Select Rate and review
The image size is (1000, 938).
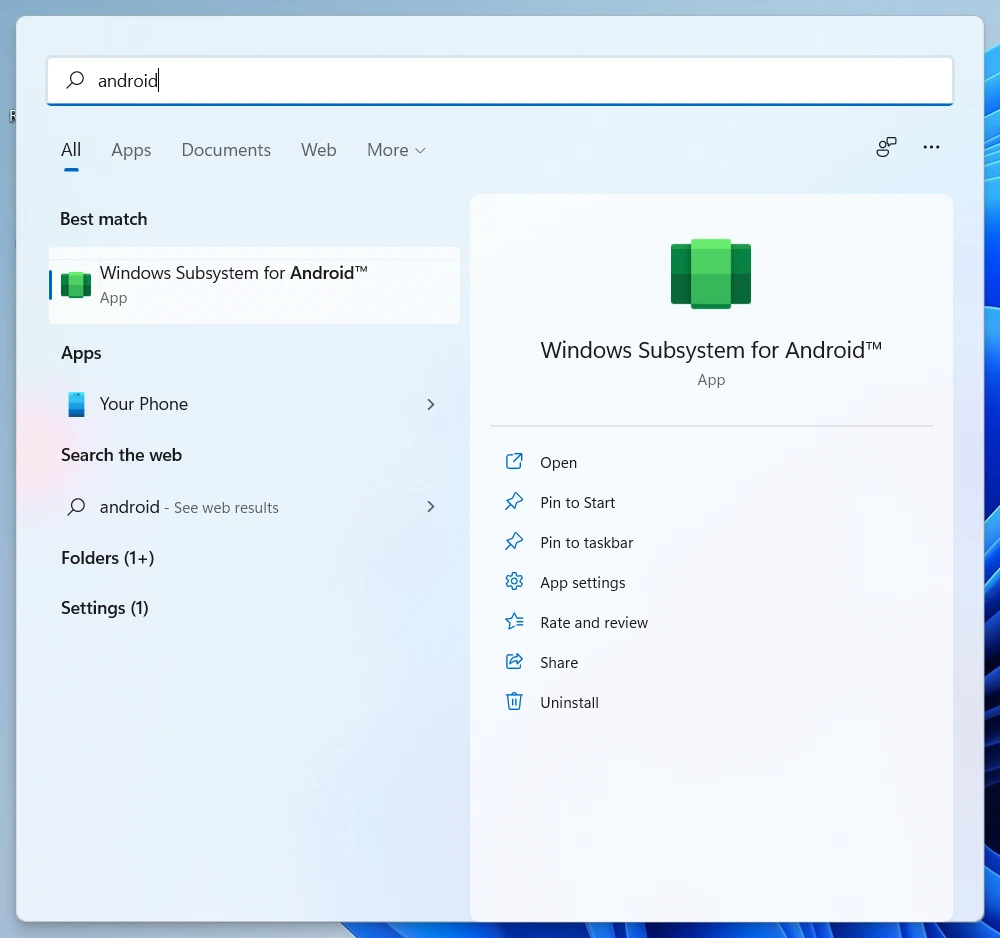(x=594, y=622)
